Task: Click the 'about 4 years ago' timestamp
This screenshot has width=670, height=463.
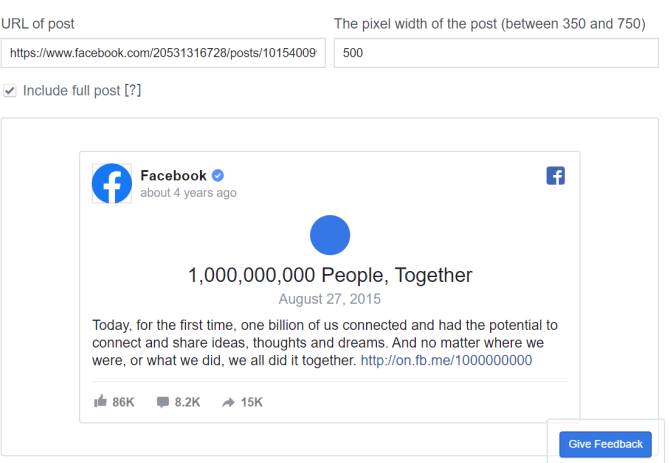Action: (x=188, y=193)
